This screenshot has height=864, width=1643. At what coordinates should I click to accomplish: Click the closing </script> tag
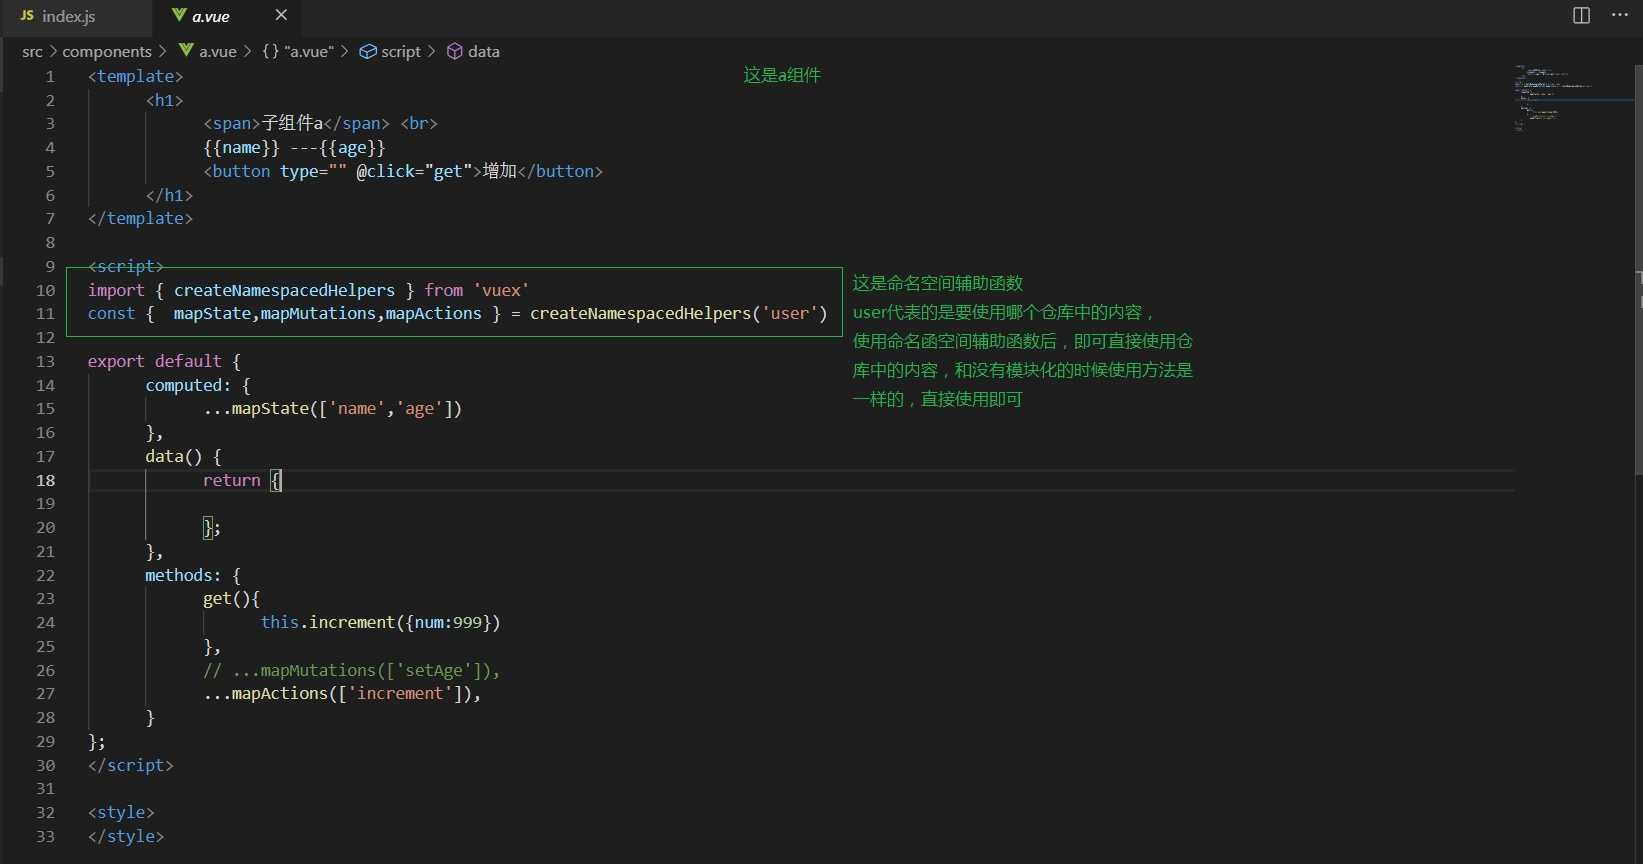click(x=131, y=765)
